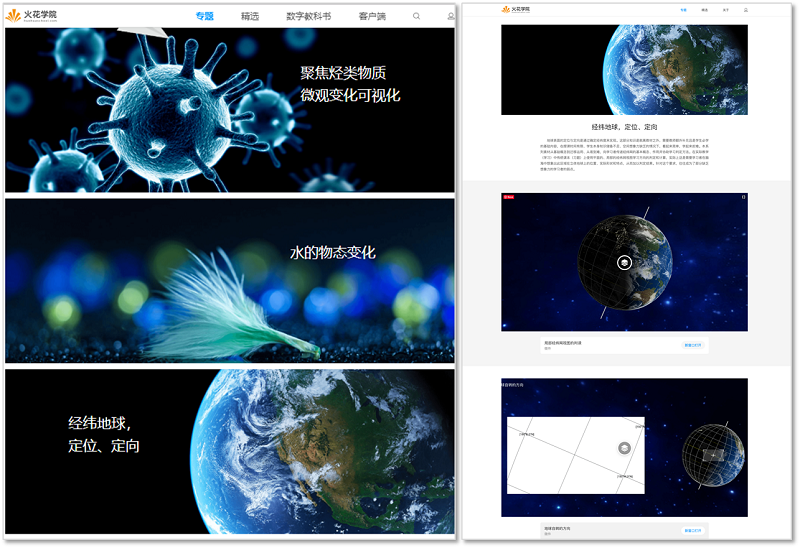Click the 火花学院 logo in left page
The image size is (800, 548).
[x=31, y=15]
